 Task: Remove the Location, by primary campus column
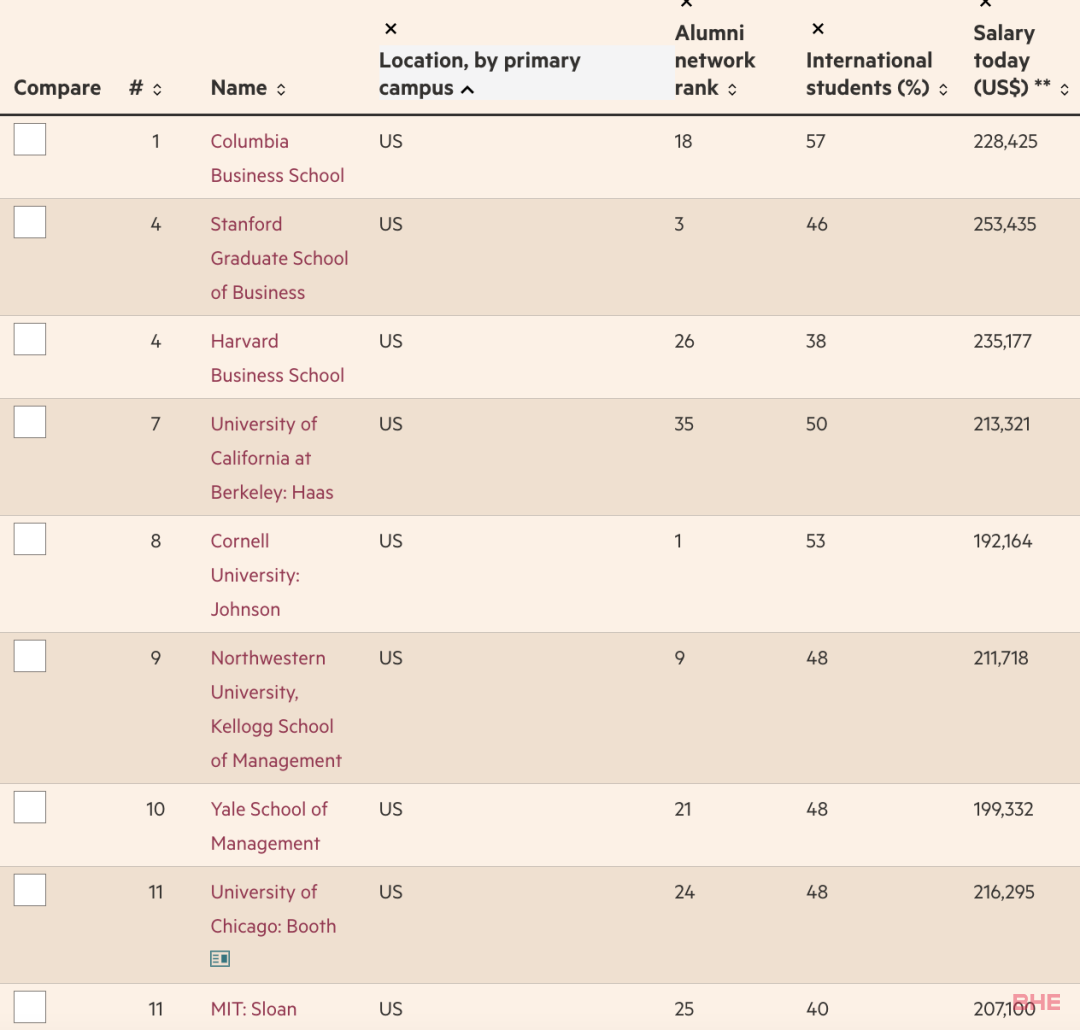pos(391,29)
